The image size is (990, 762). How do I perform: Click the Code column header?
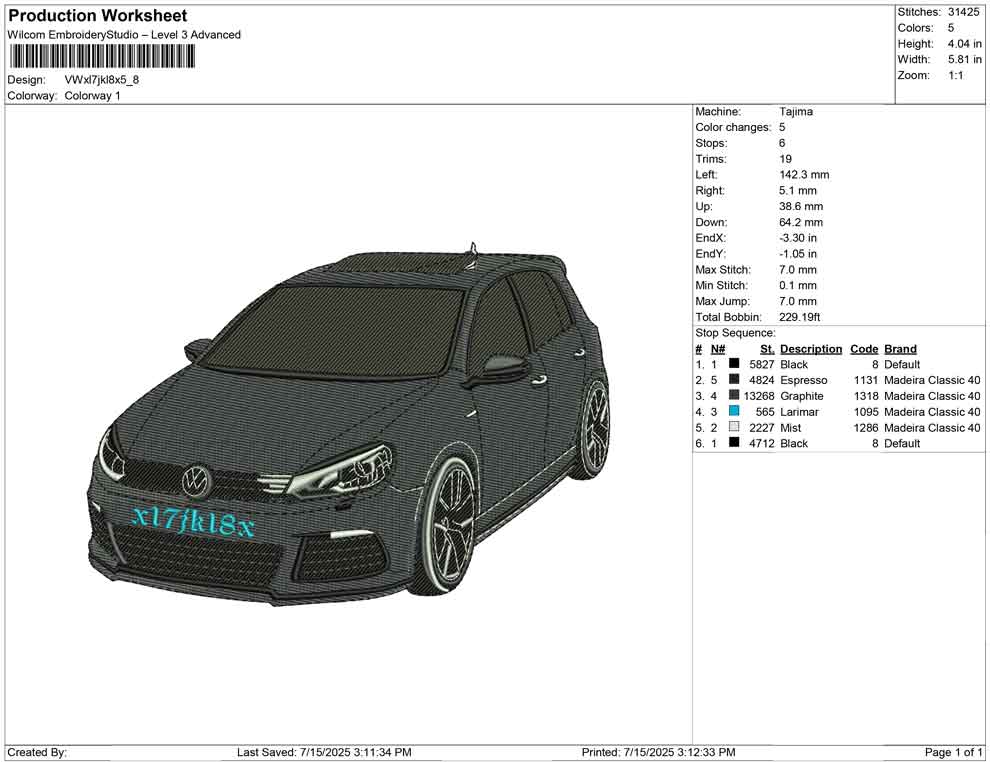click(864, 349)
